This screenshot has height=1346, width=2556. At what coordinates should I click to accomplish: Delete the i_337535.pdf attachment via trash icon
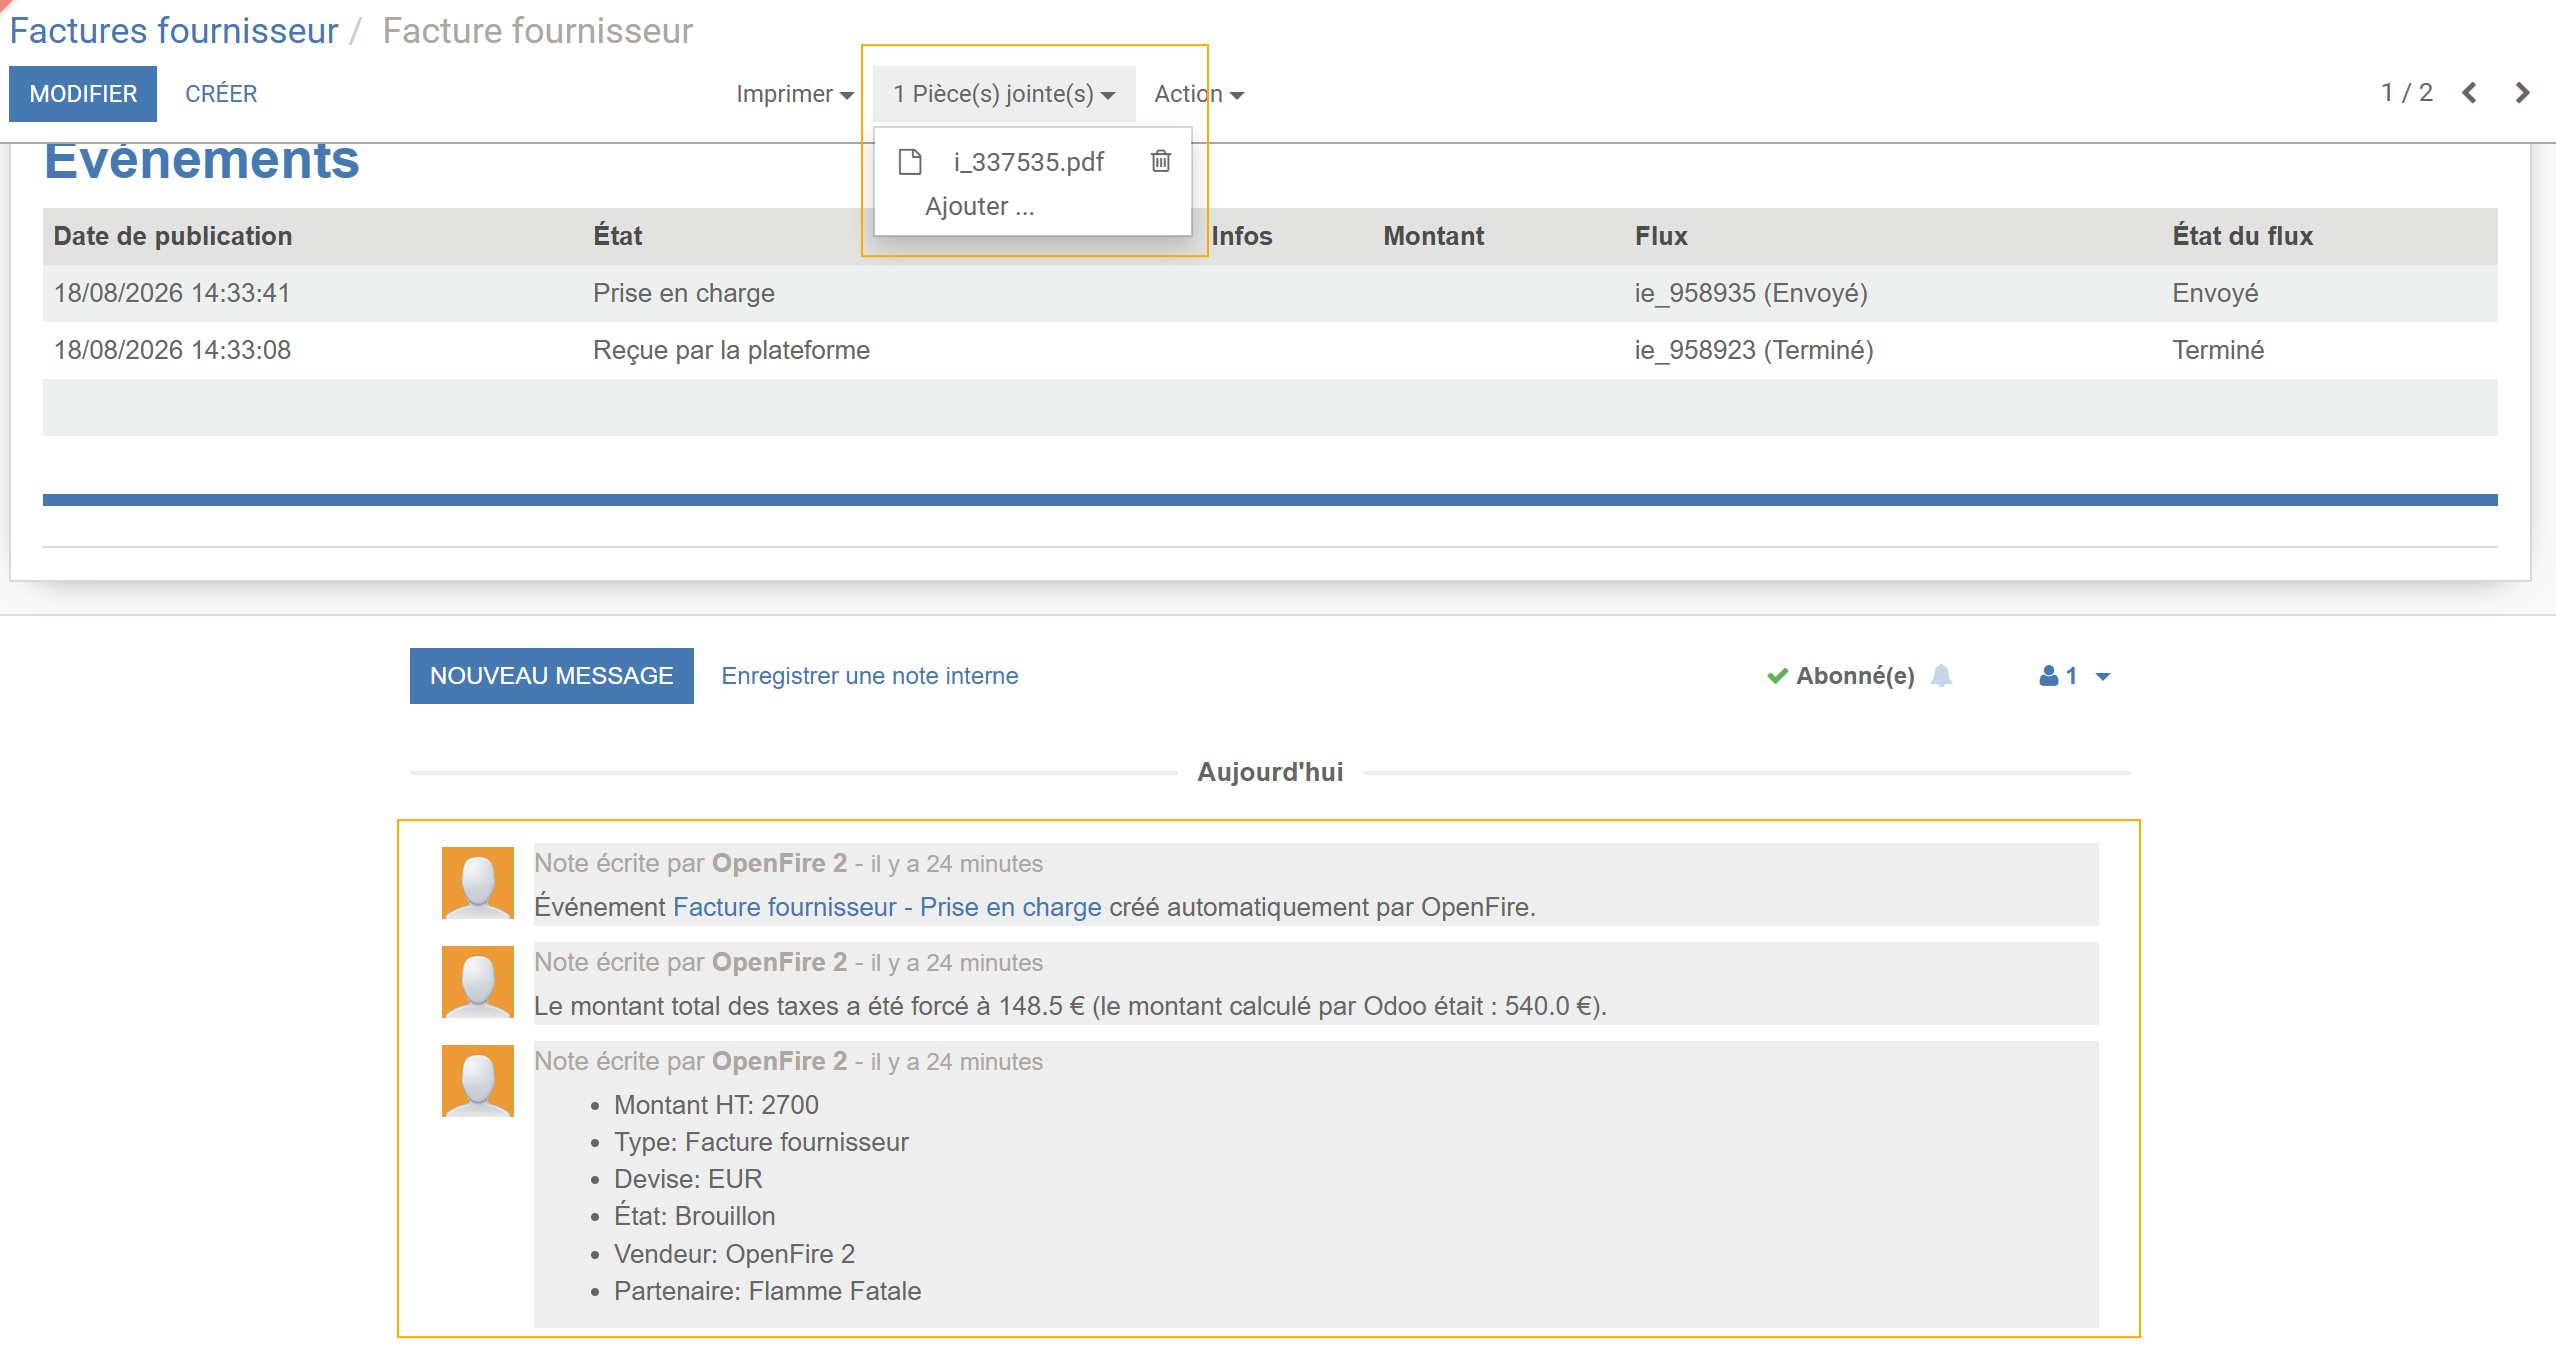1160,161
